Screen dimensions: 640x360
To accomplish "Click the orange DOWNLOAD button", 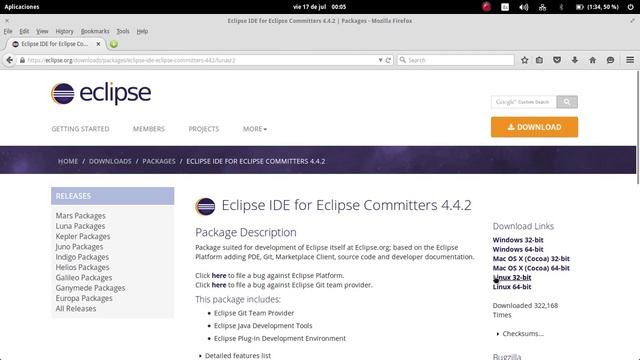I will [534, 127].
